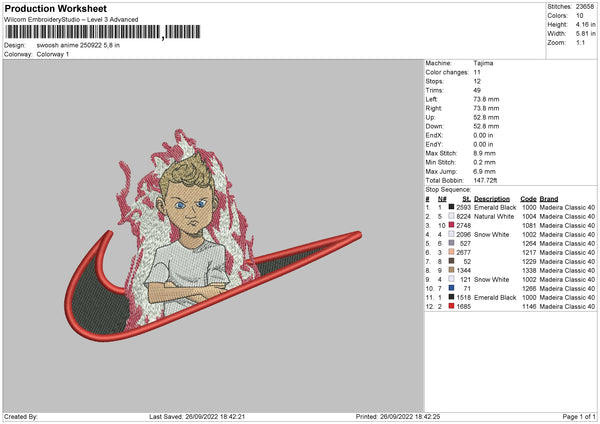
Task: Click the embroidered swoosh anime design preview
Action: pyautogui.click(x=213, y=236)
